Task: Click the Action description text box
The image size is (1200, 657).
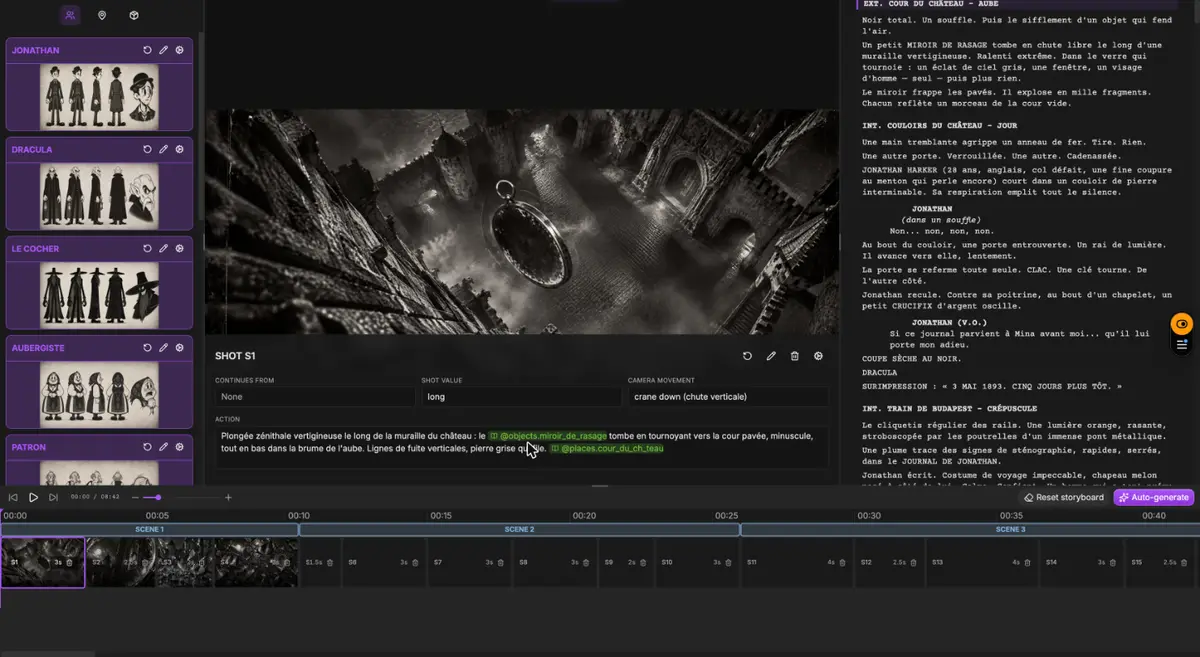Action: tap(521, 447)
